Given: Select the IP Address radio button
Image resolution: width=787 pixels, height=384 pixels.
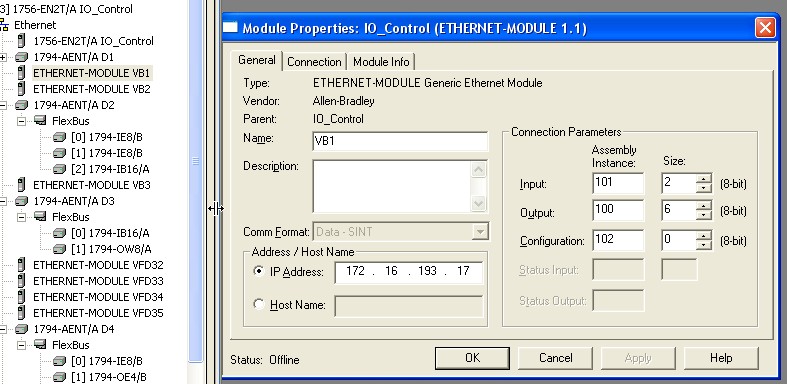Looking at the screenshot, I should 259,272.
